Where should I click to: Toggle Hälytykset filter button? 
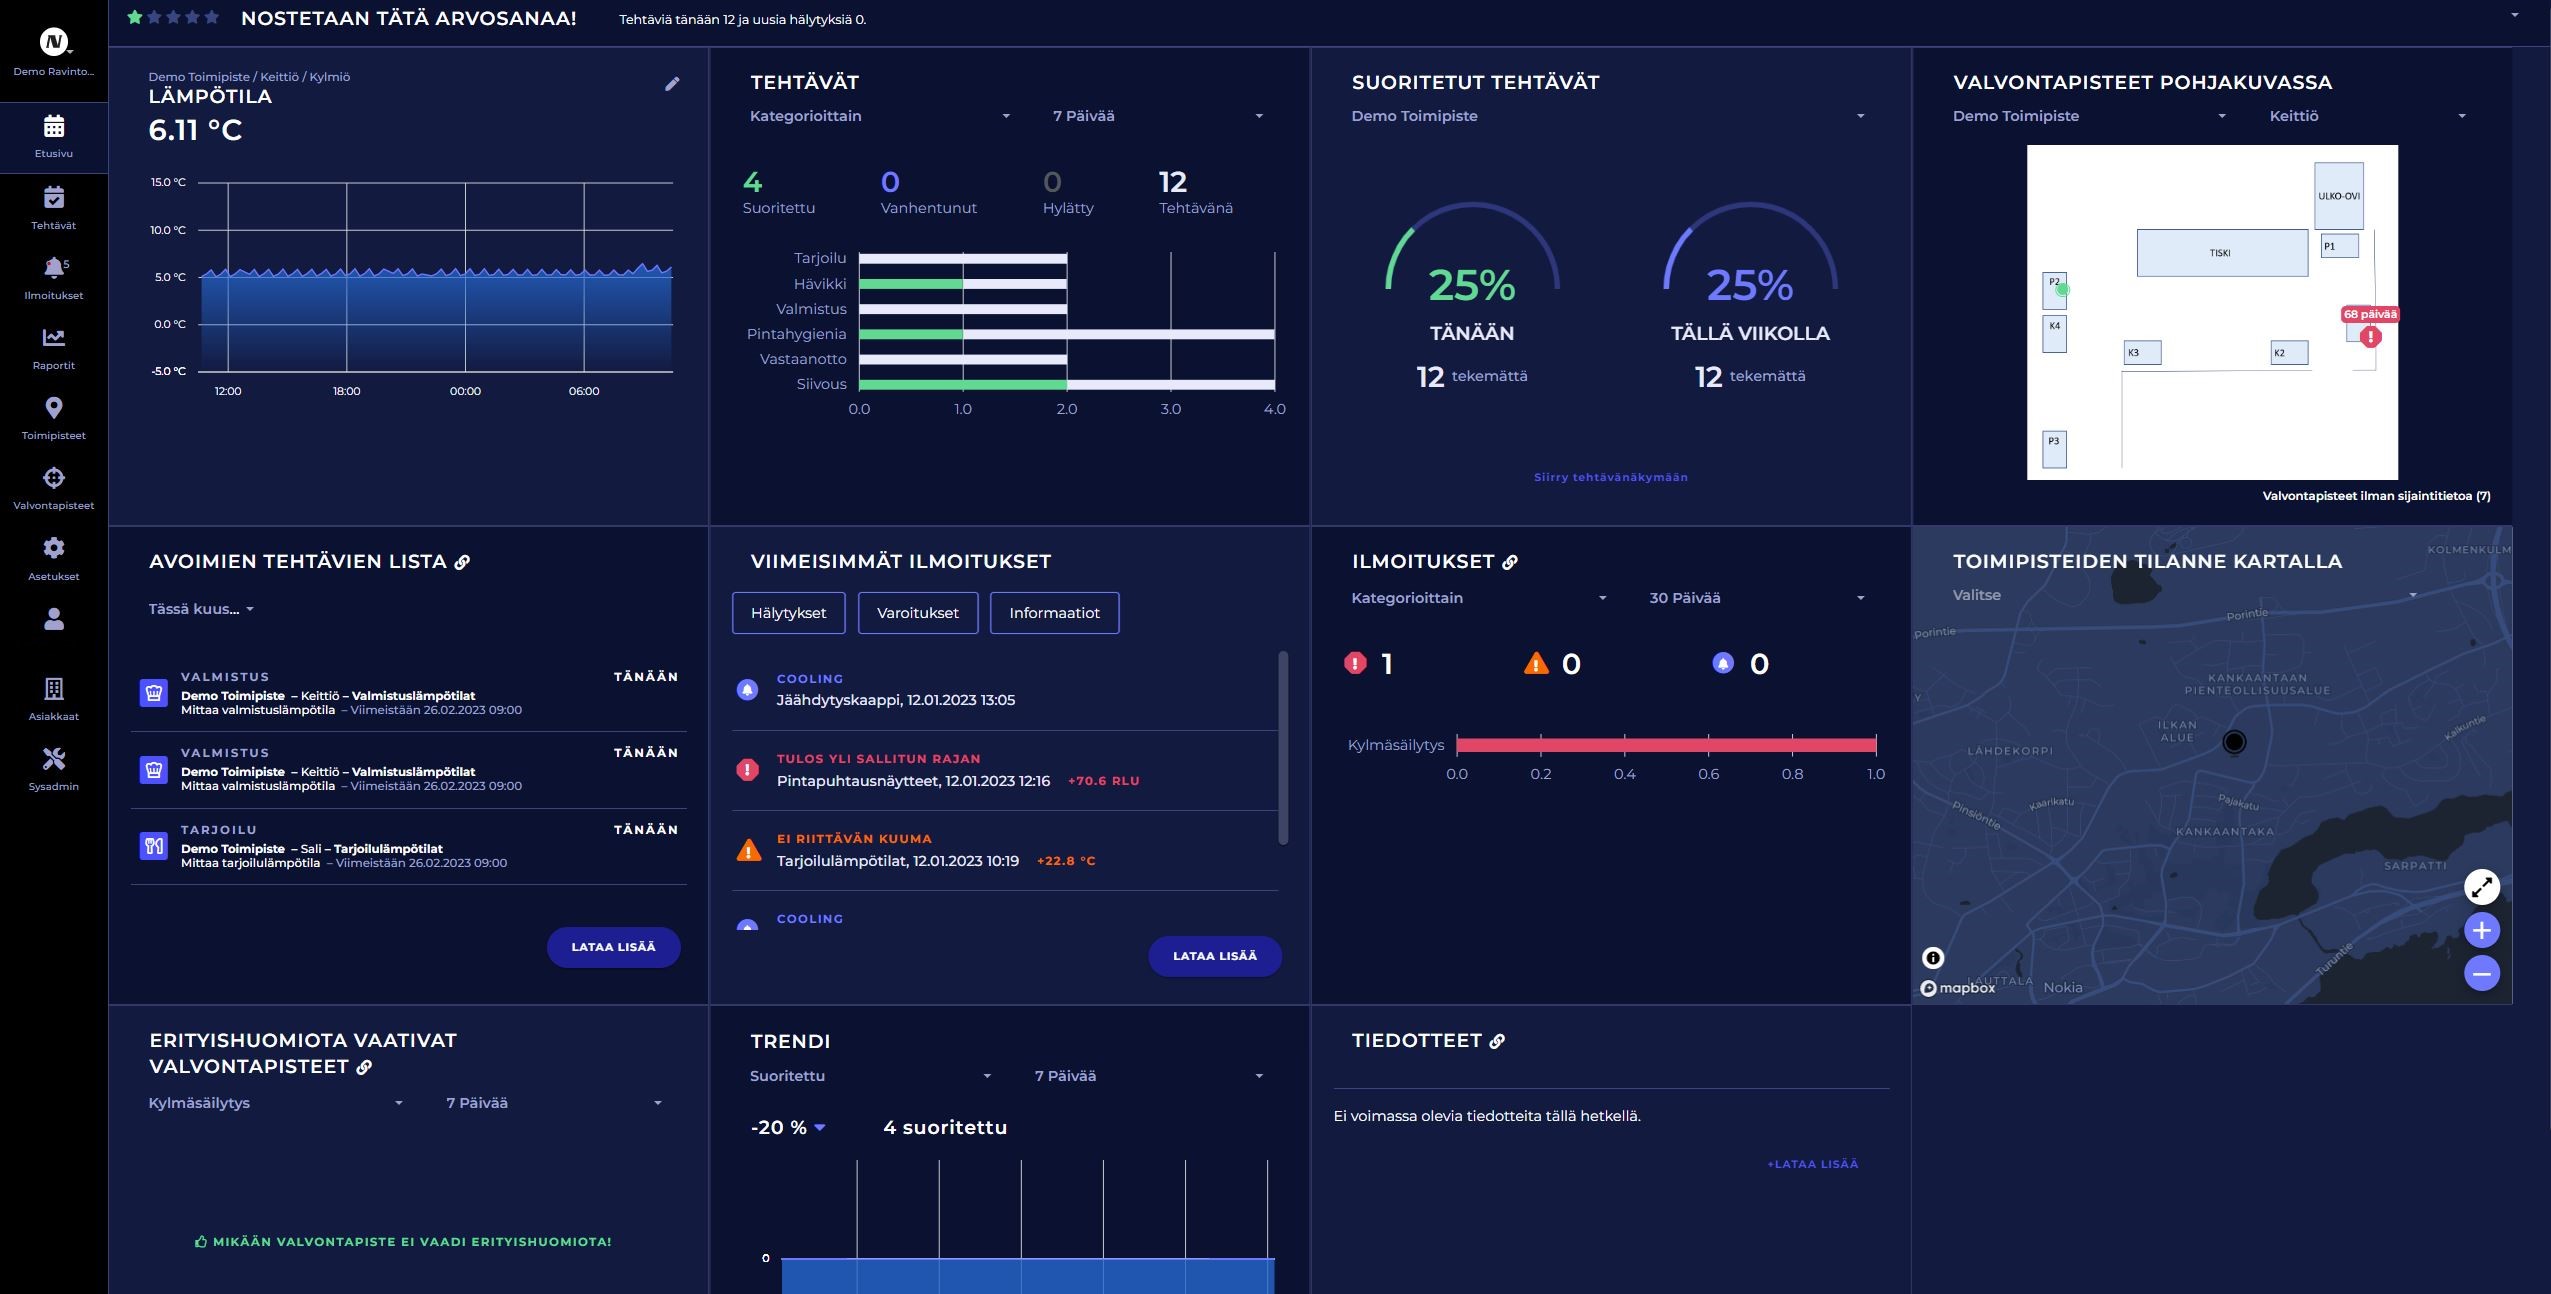pyautogui.click(x=788, y=613)
